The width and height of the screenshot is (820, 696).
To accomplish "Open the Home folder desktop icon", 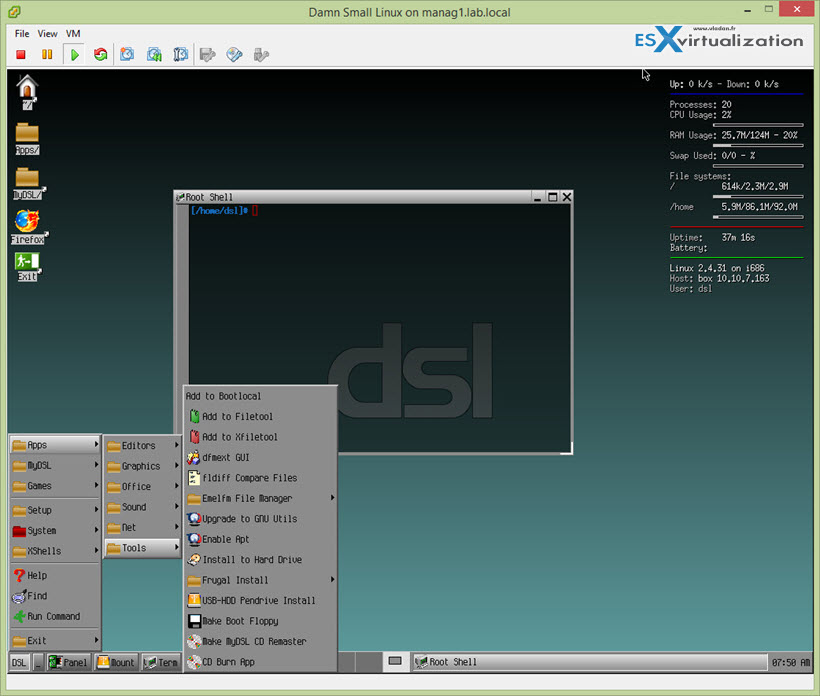I will 27,90.
